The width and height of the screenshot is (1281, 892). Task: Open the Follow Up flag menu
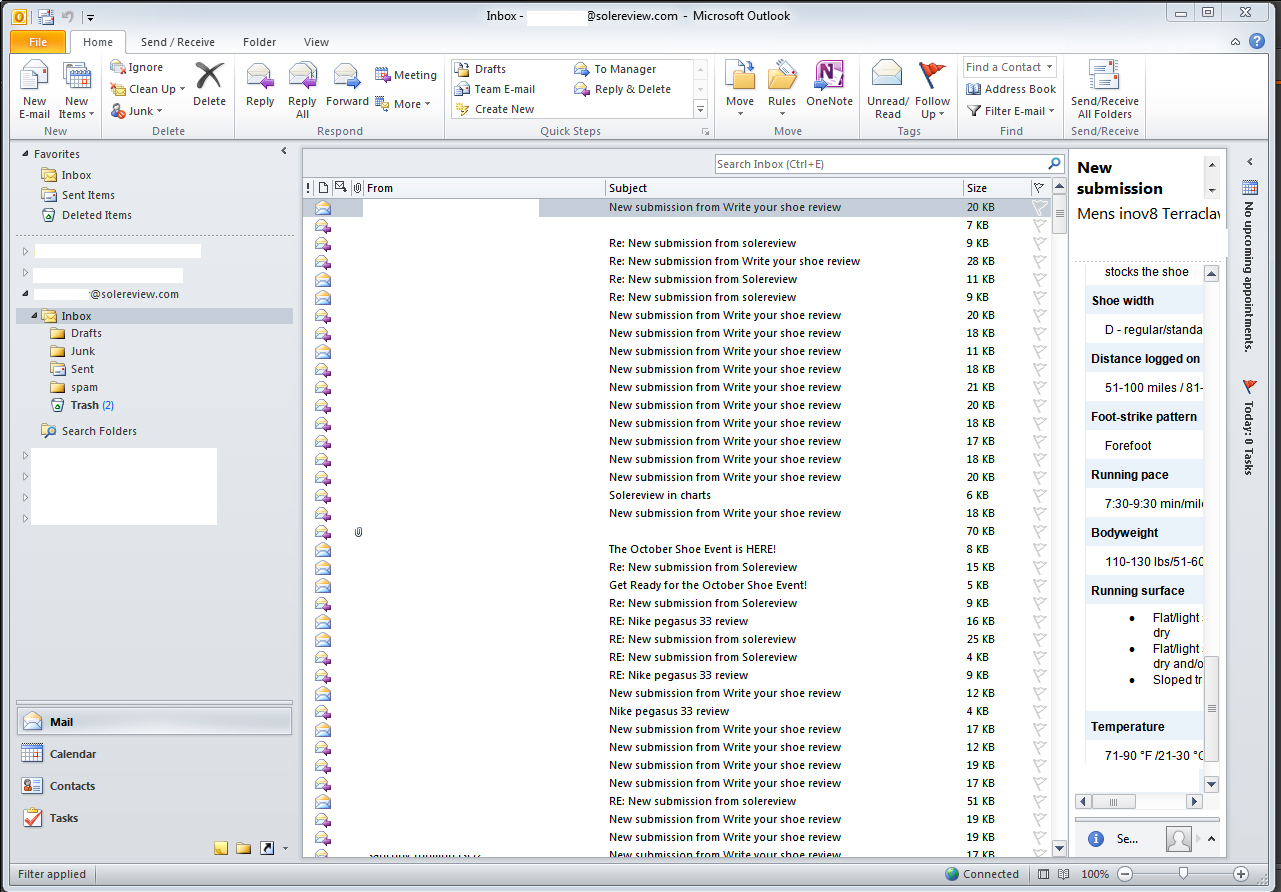click(932, 91)
